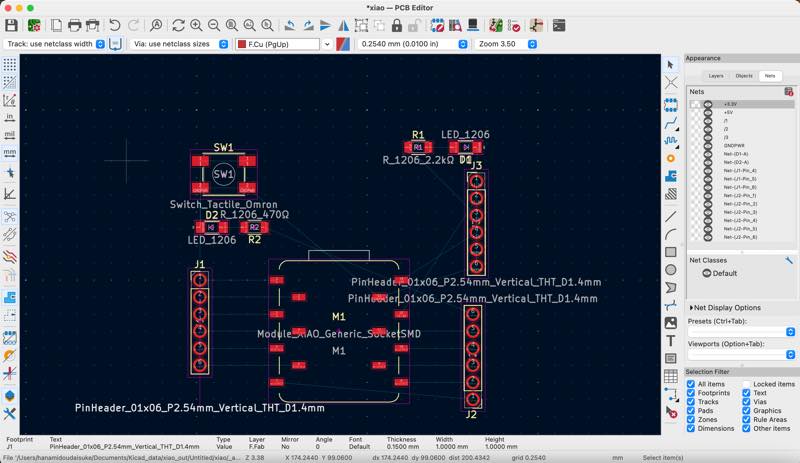Open the F.Cu layer selector dropdown
This screenshot has width=800, height=463.
click(x=284, y=44)
